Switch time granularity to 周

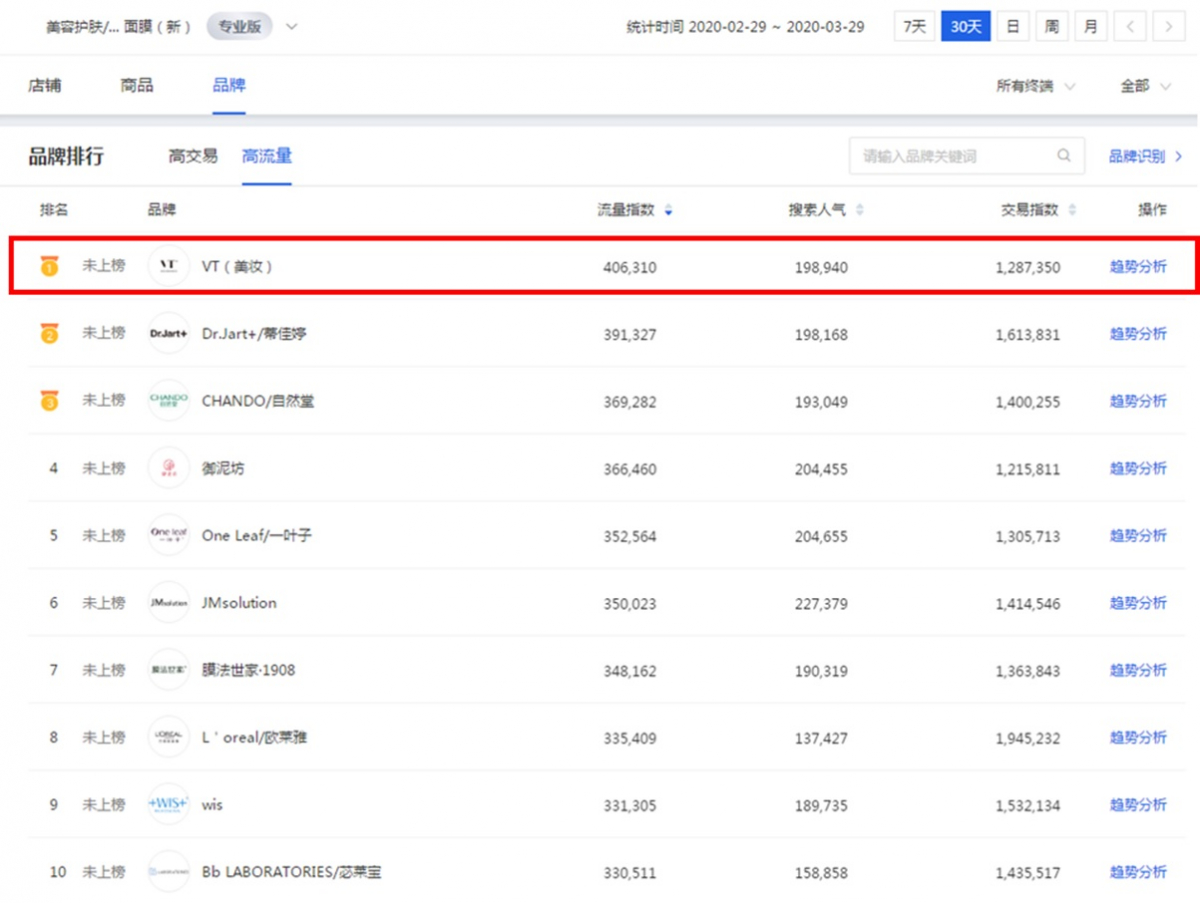click(x=1052, y=27)
